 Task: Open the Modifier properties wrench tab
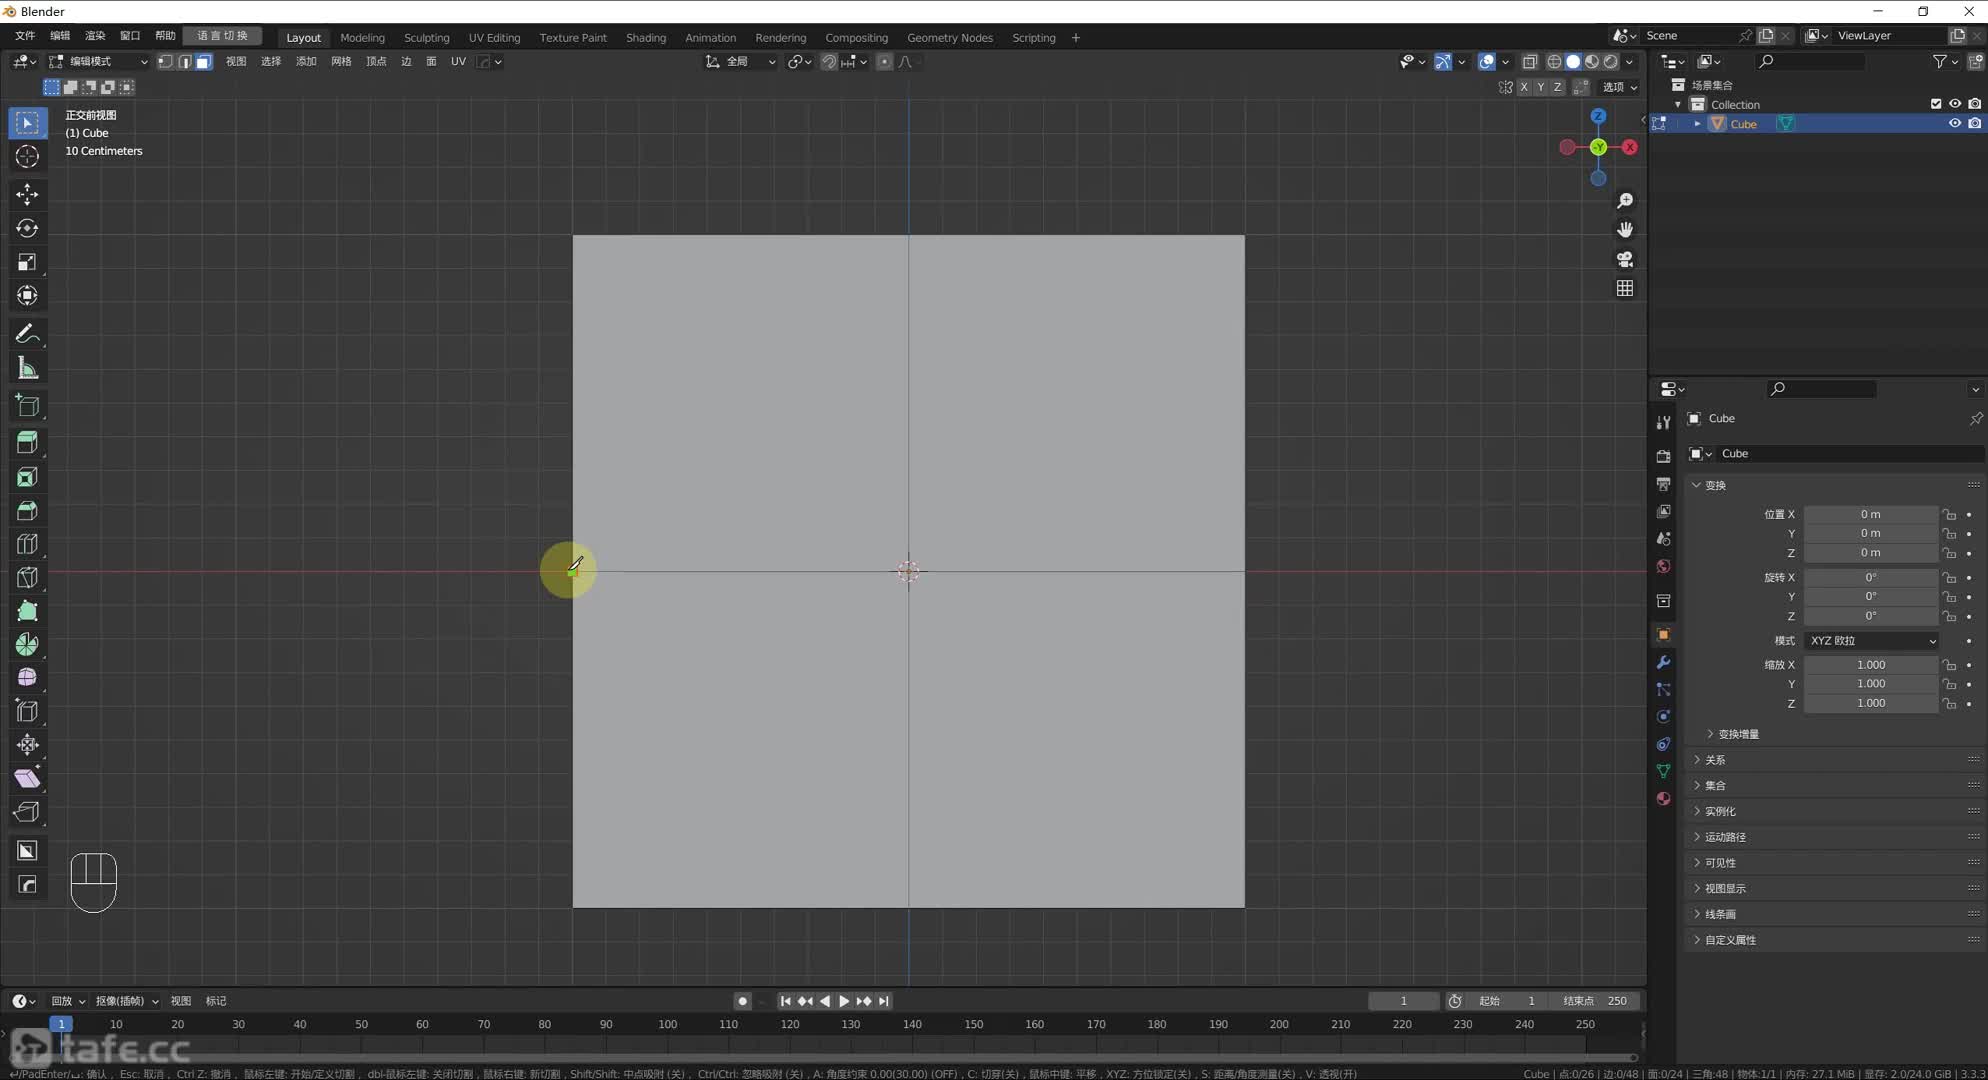tap(1663, 662)
